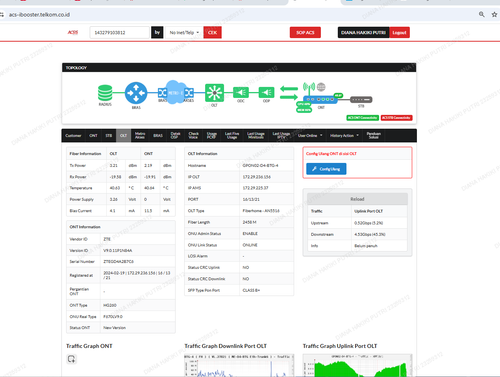500x377 pixels.
Task: Click the Info 'Belum penuh' value
Action: pyautogui.click(x=366, y=246)
